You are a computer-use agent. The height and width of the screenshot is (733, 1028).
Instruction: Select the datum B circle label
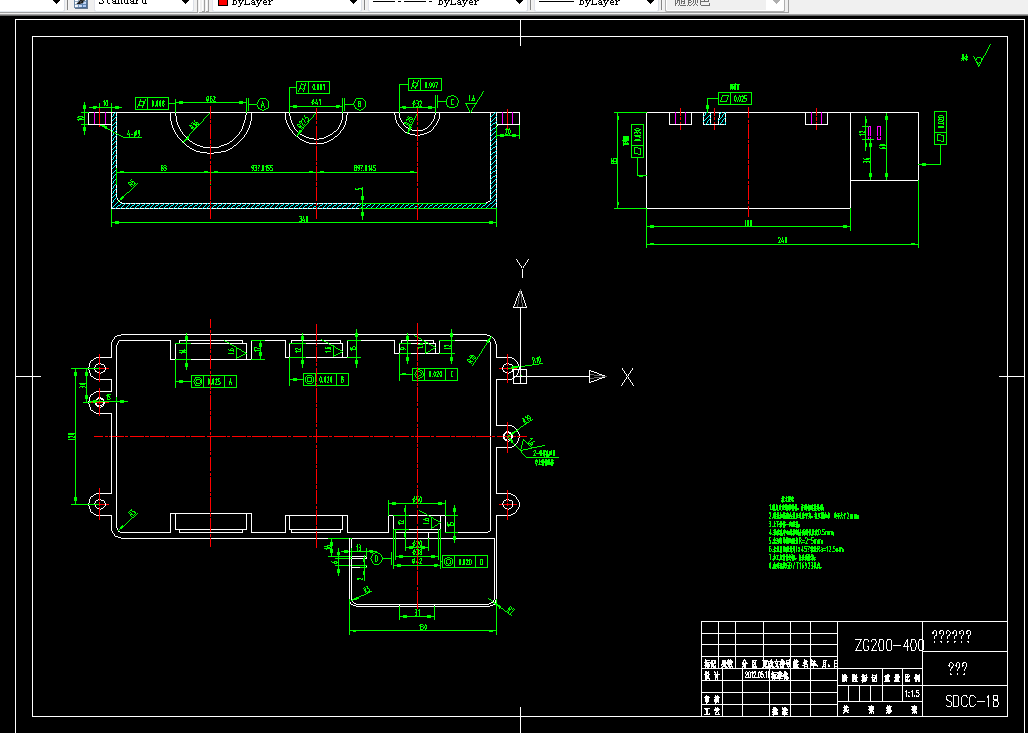[359, 104]
